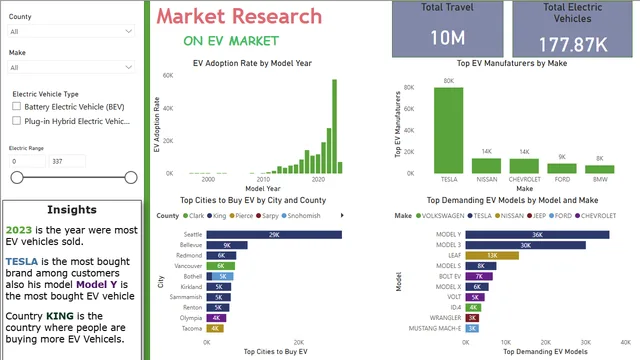Select FORD in the make legend

(560, 216)
